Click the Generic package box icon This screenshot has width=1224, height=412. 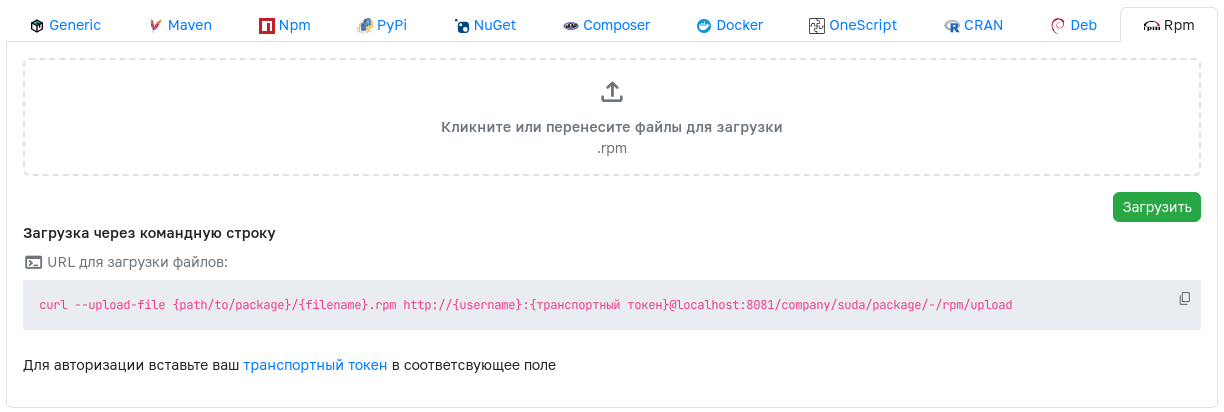click(x=37, y=26)
